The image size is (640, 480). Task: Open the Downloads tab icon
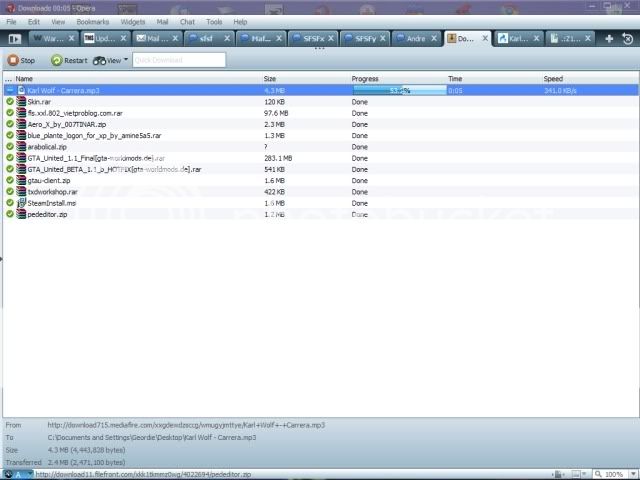451,38
